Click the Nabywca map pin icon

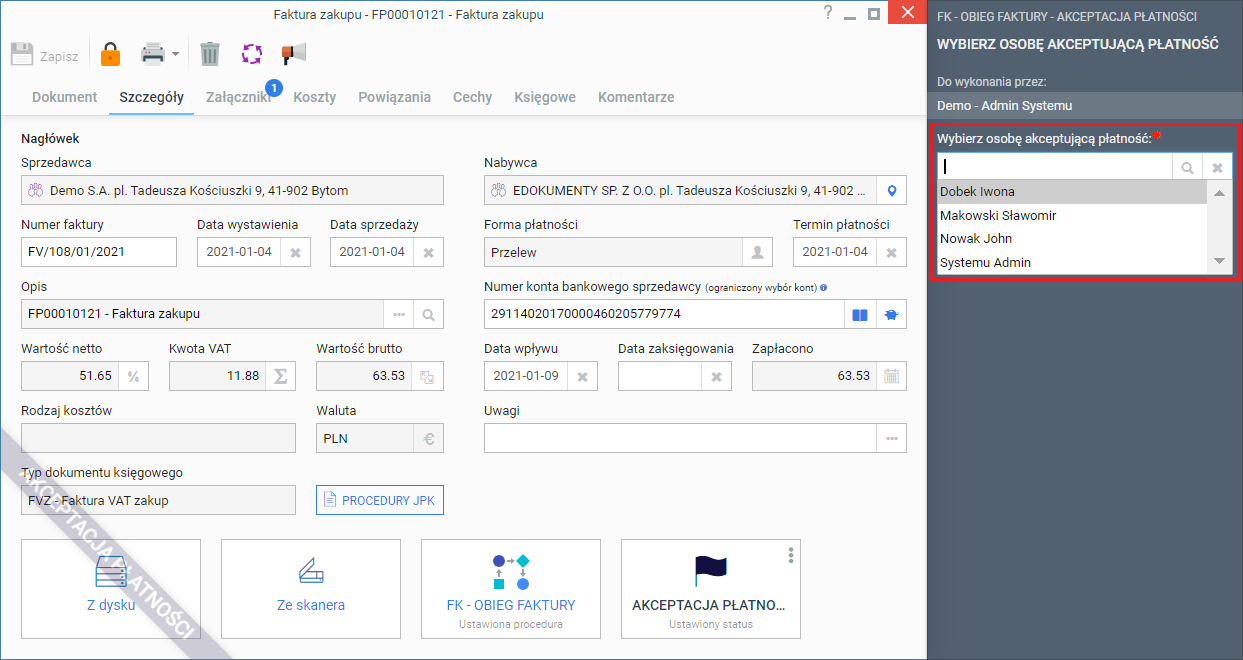coord(892,190)
